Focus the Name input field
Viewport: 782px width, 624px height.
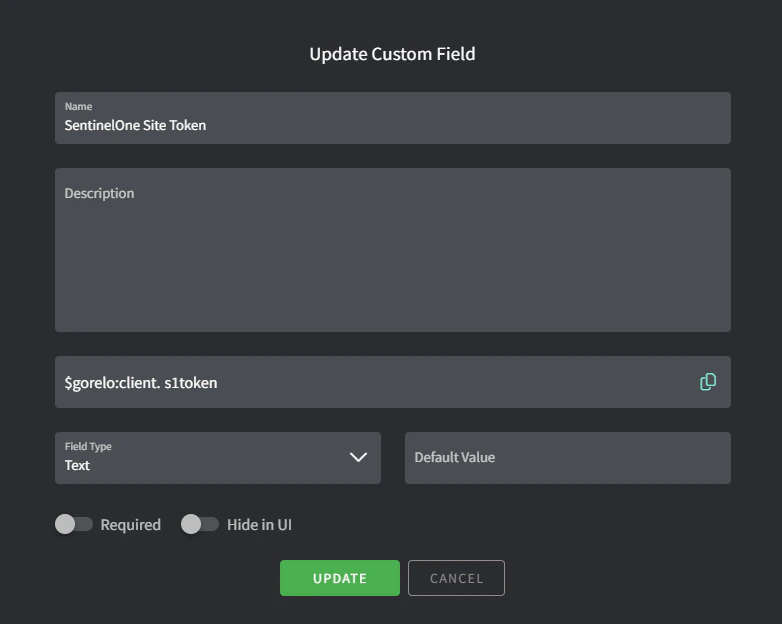[x=393, y=118]
